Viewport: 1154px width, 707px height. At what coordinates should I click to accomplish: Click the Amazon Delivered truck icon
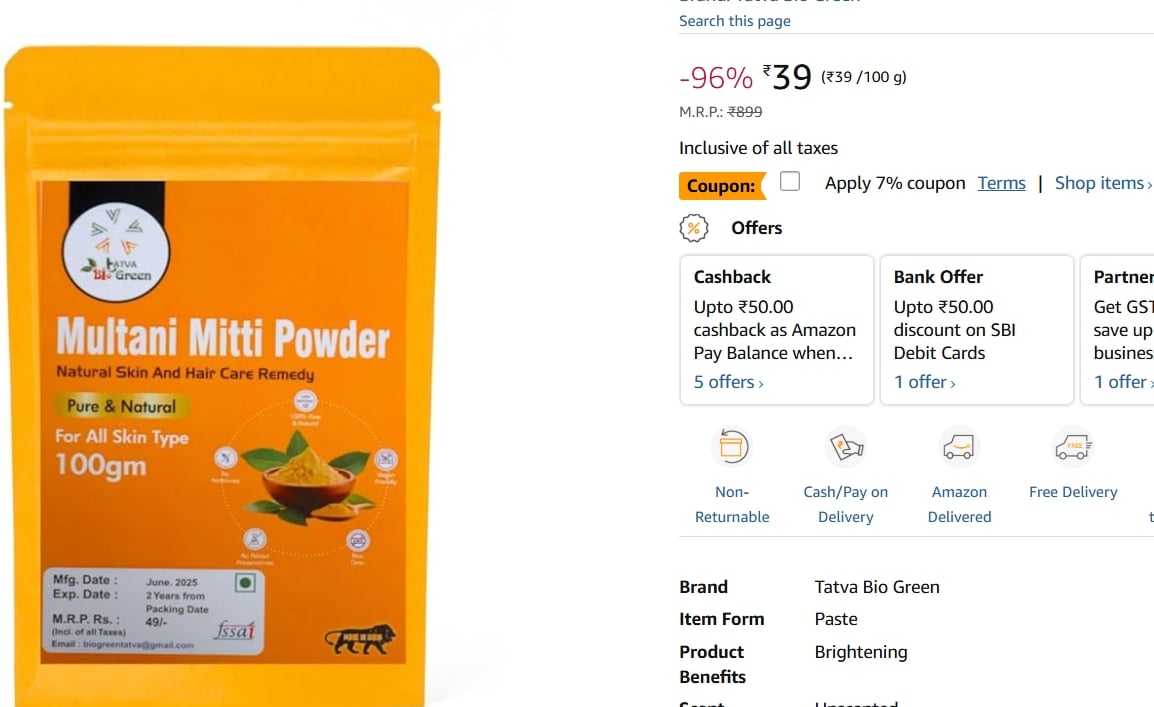[x=959, y=446]
